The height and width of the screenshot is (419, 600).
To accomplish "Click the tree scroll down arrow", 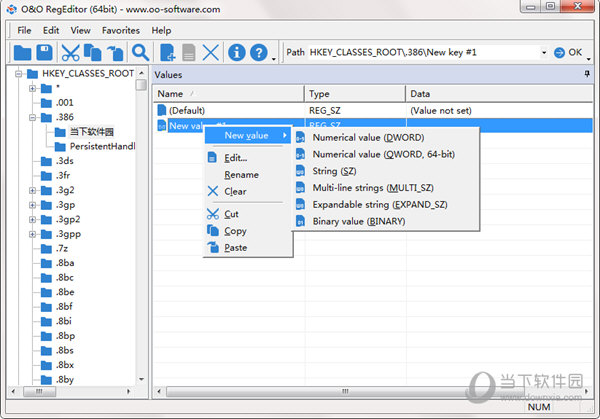I will tap(141, 379).
